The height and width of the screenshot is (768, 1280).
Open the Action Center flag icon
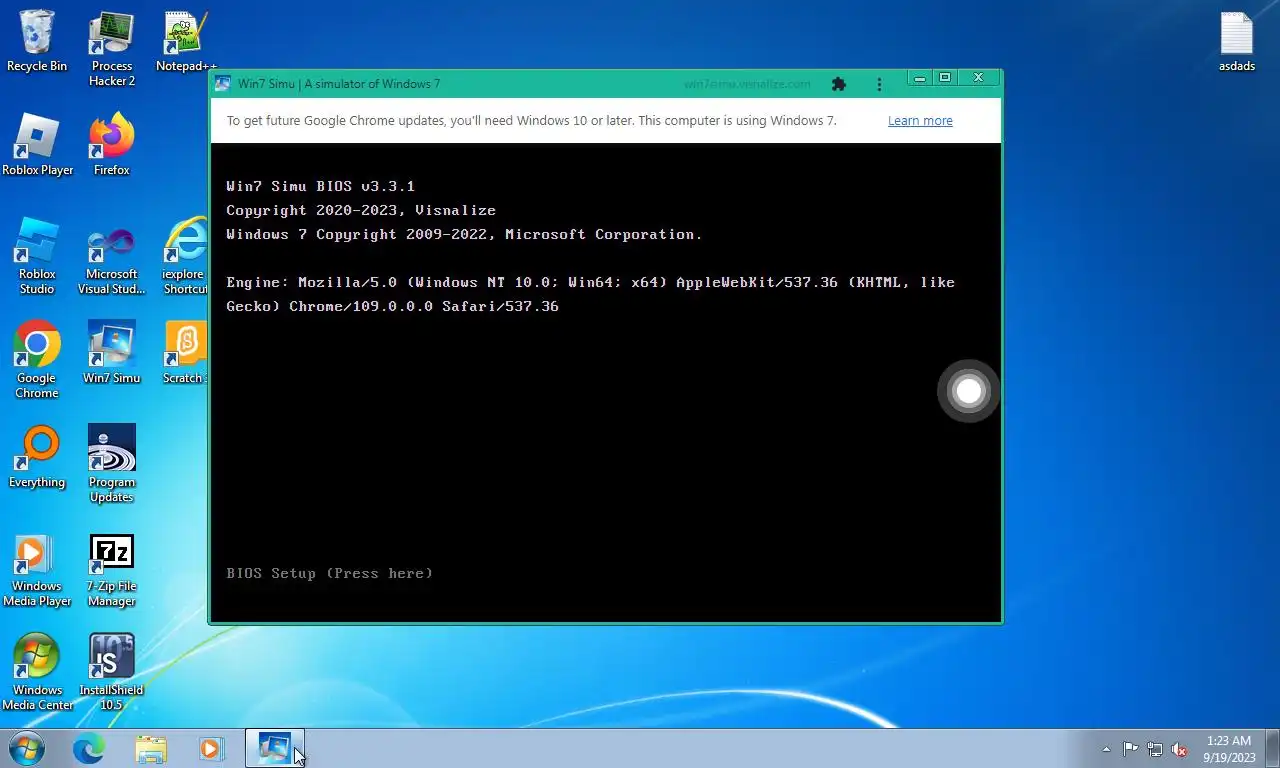tap(1130, 749)
